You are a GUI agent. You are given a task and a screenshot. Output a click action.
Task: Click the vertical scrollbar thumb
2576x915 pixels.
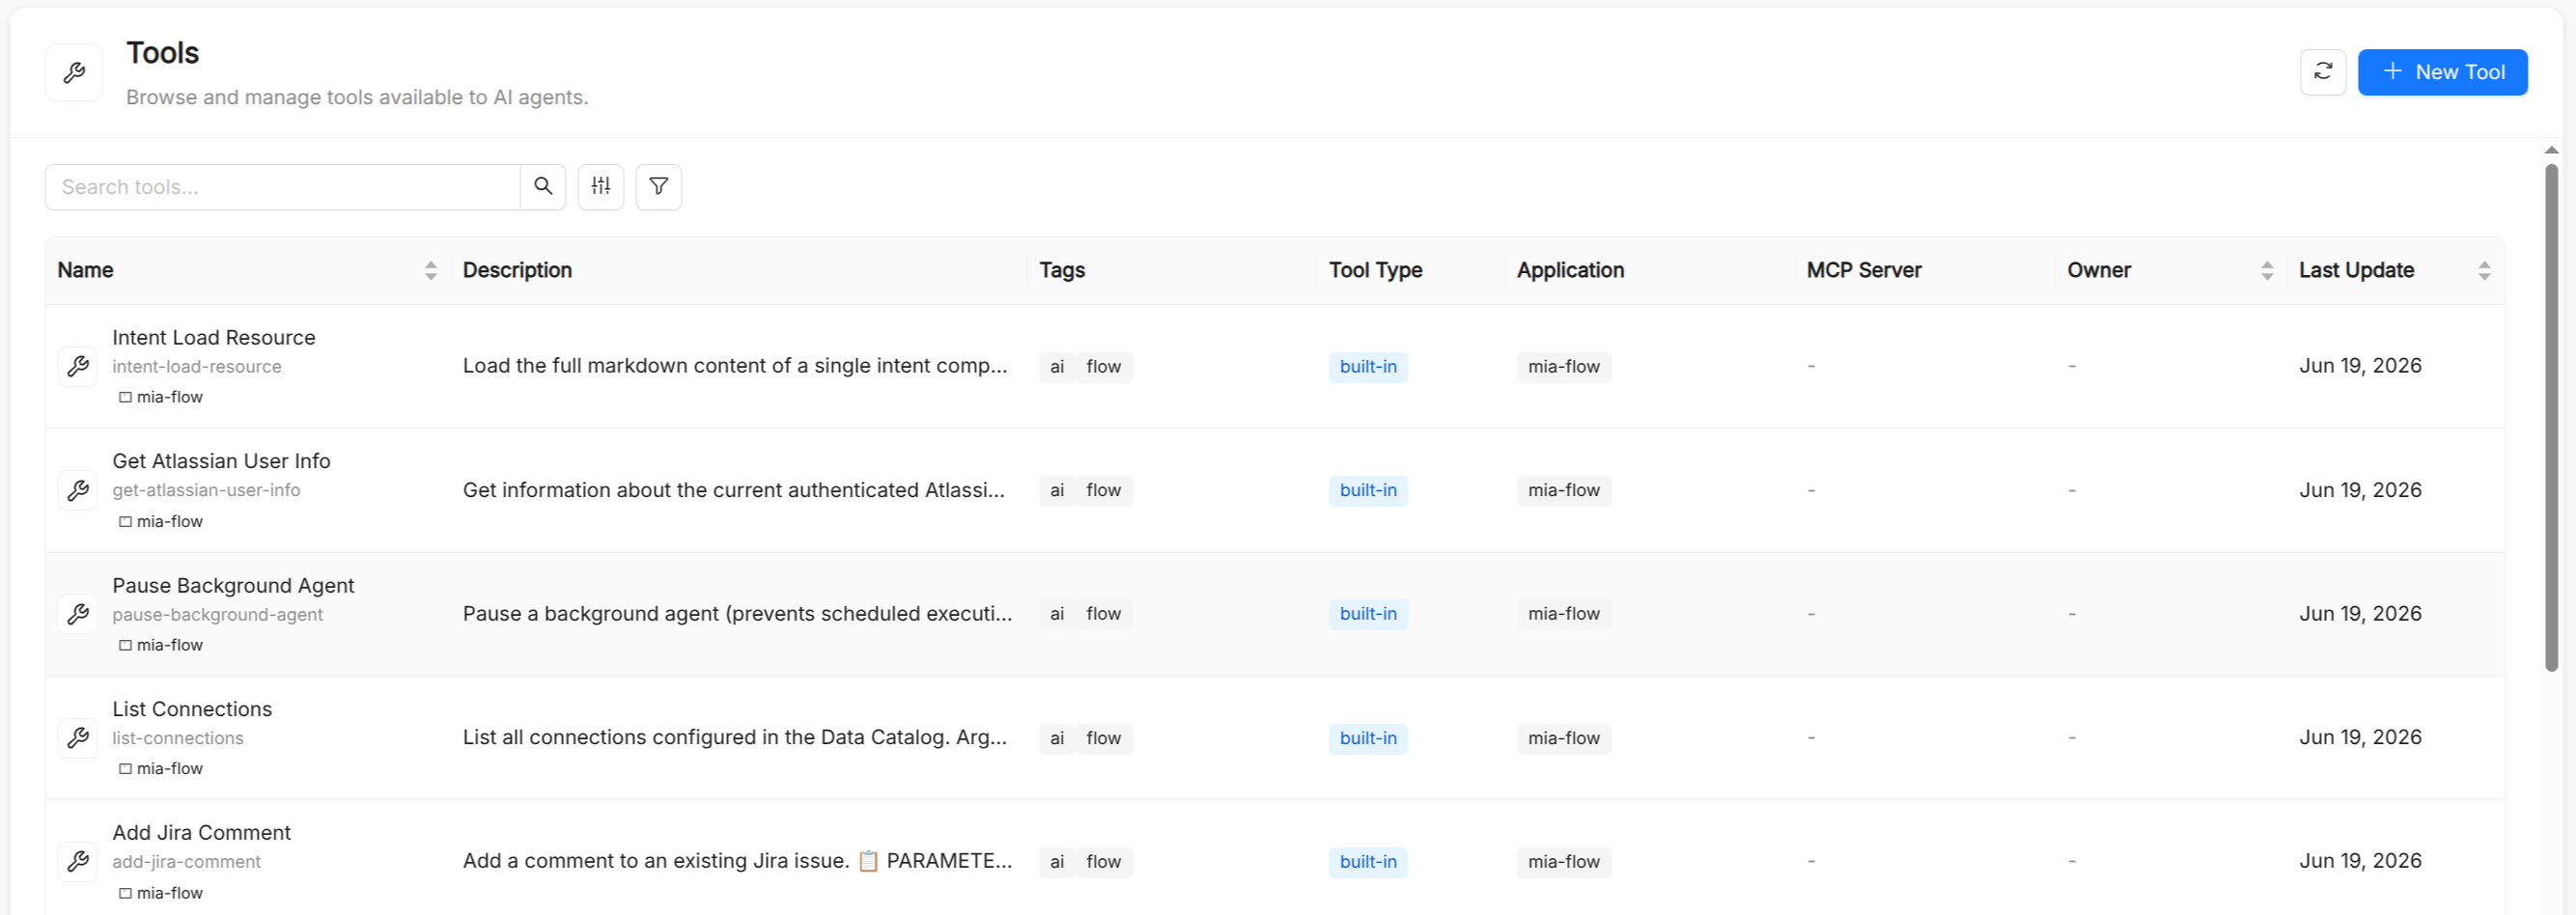tap(2551, 417)
